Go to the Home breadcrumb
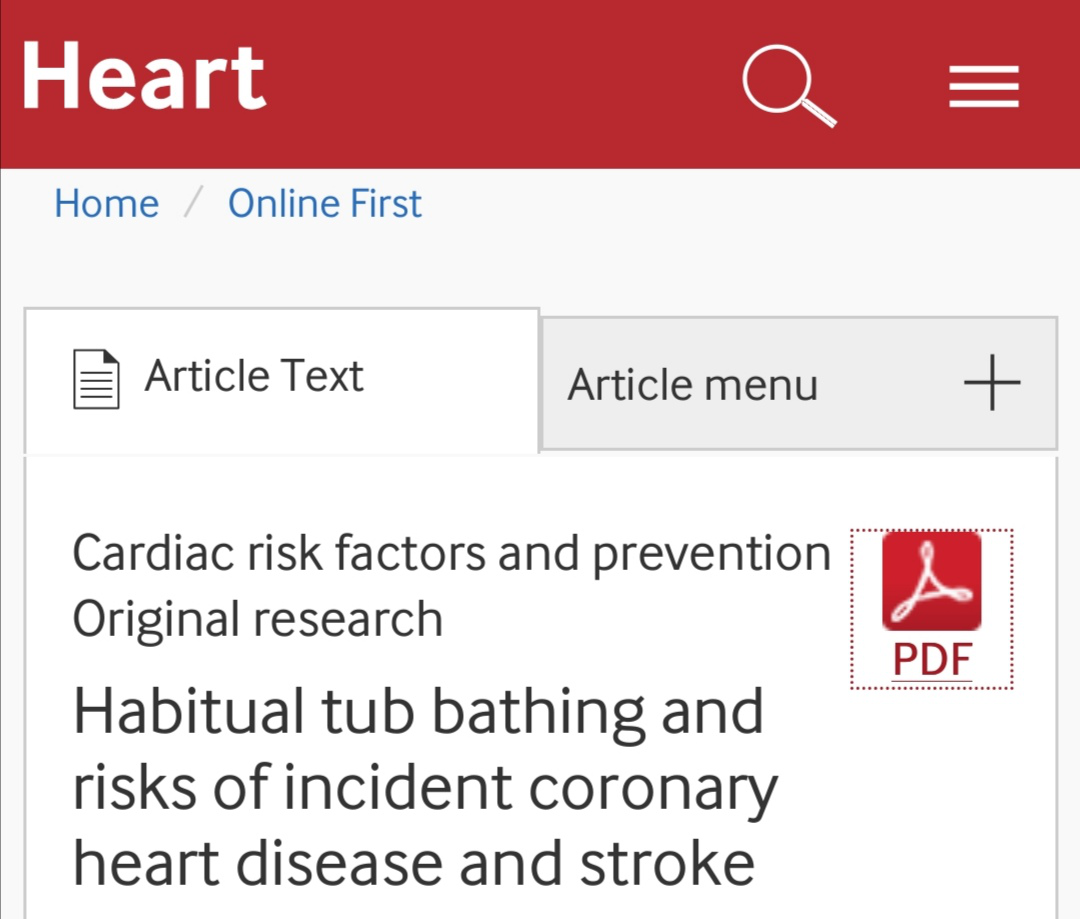The width and height of the screenshot is (1080, 919). [x=106, y=204]
